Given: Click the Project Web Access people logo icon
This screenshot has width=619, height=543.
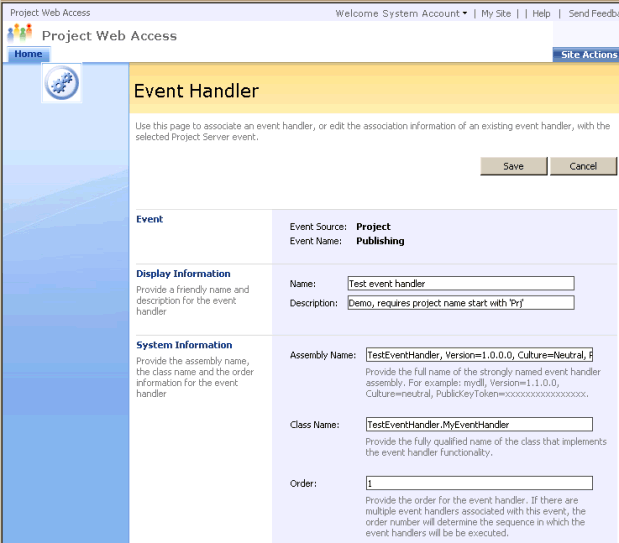Looking at the screenshot, I should coord(19,33).
